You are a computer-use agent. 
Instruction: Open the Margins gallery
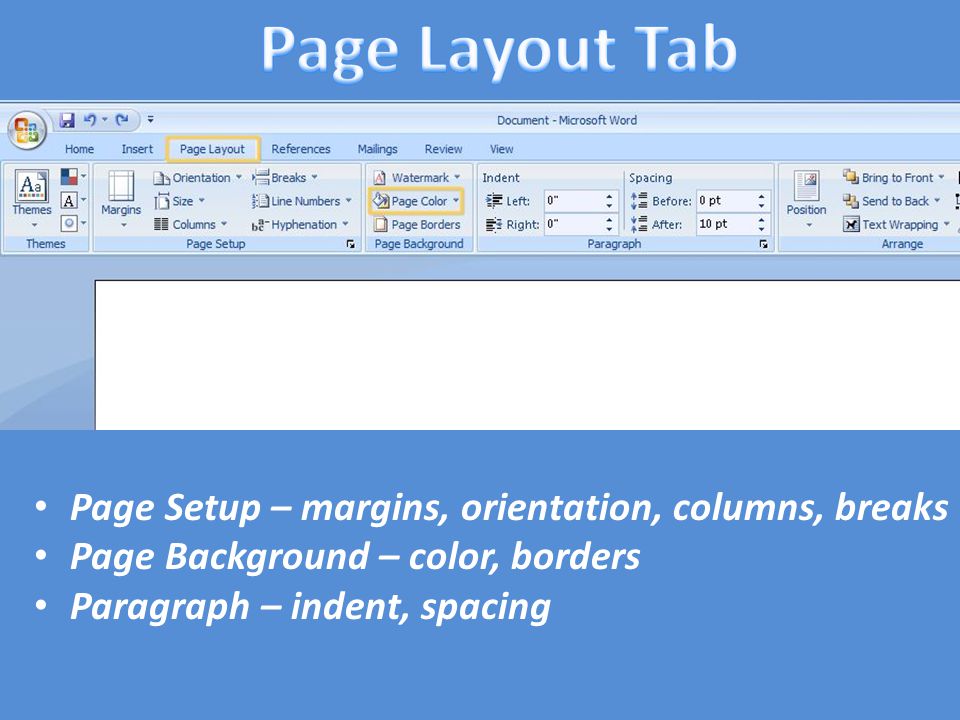[121, 199]
